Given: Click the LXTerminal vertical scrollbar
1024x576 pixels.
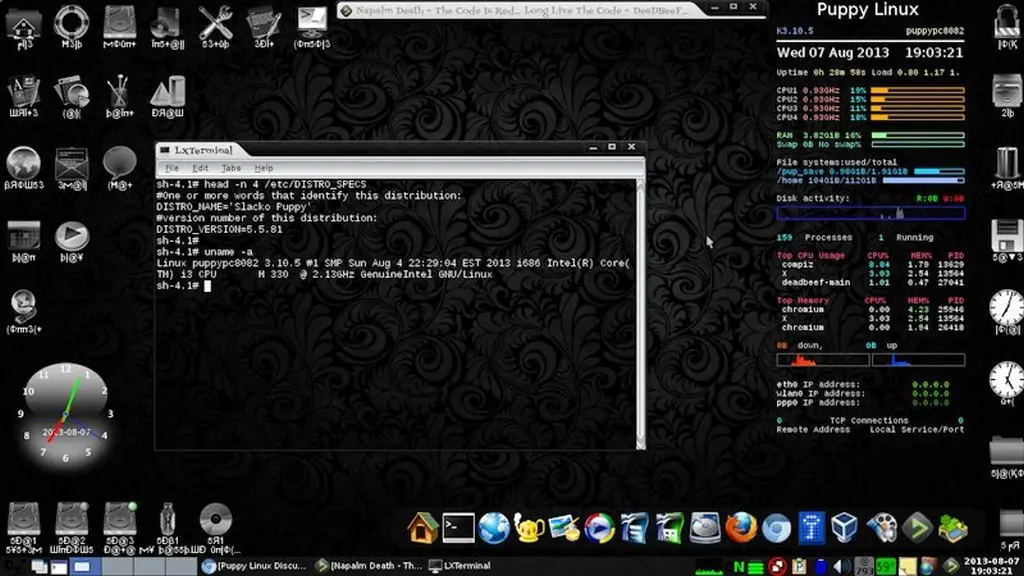Looking at the screenshot, I should click(641, 313).
